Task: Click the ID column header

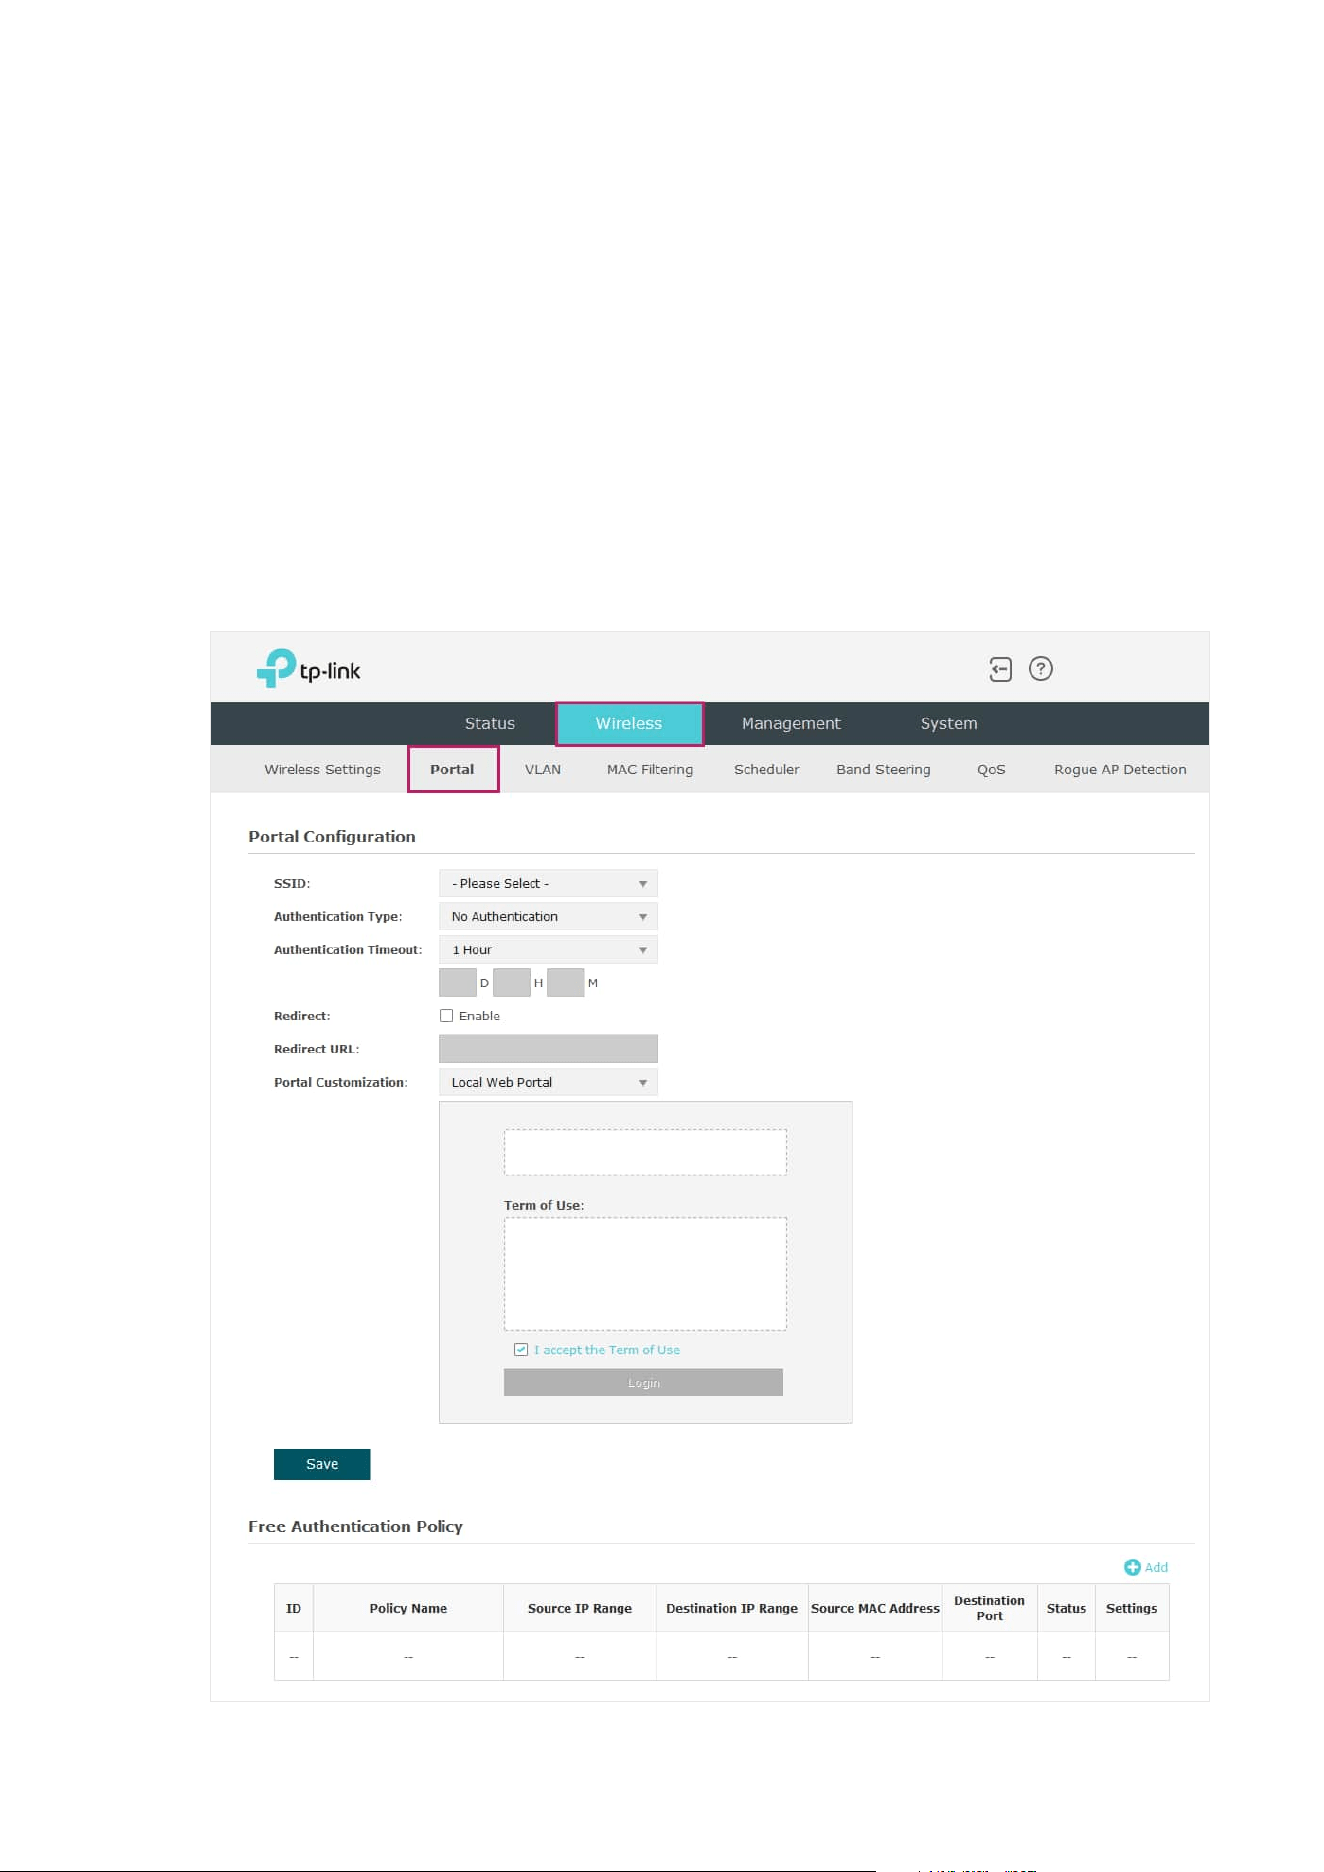Action: [294, 1608]
